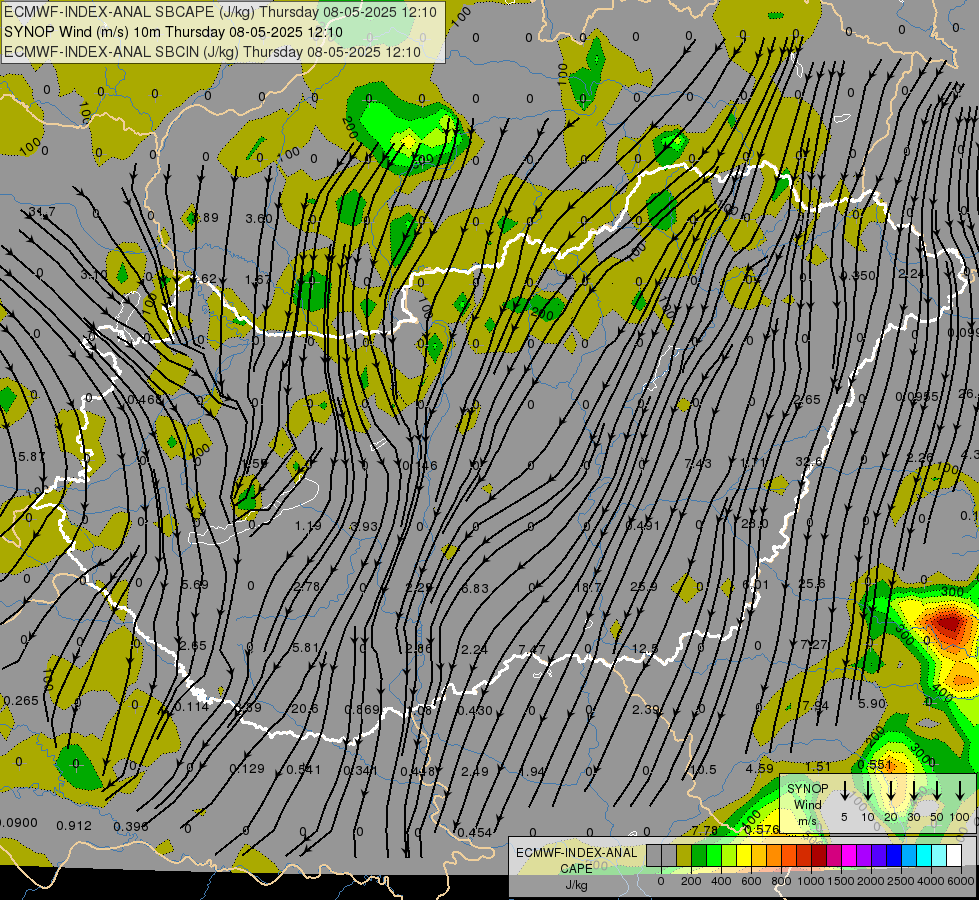The height and width of the screenshot is (900, 979).
Task: Click the SBCIN value 25.6
Action: pos(812,583)
